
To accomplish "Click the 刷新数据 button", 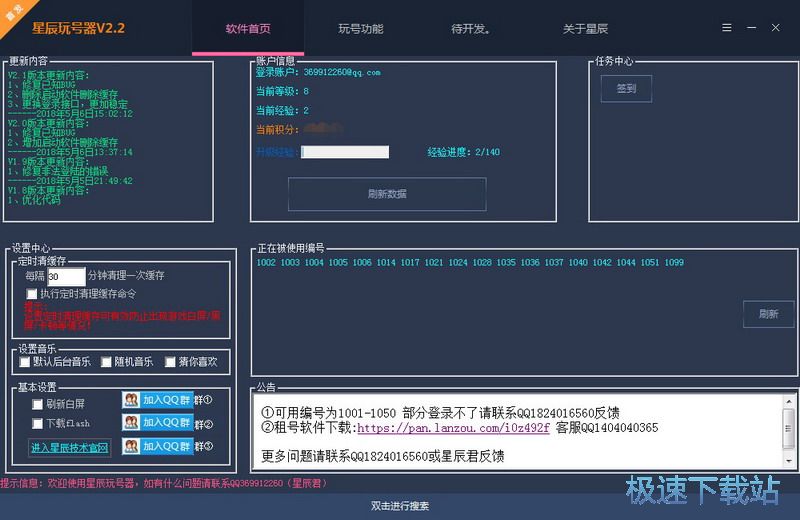I will [x=387, y=194].
